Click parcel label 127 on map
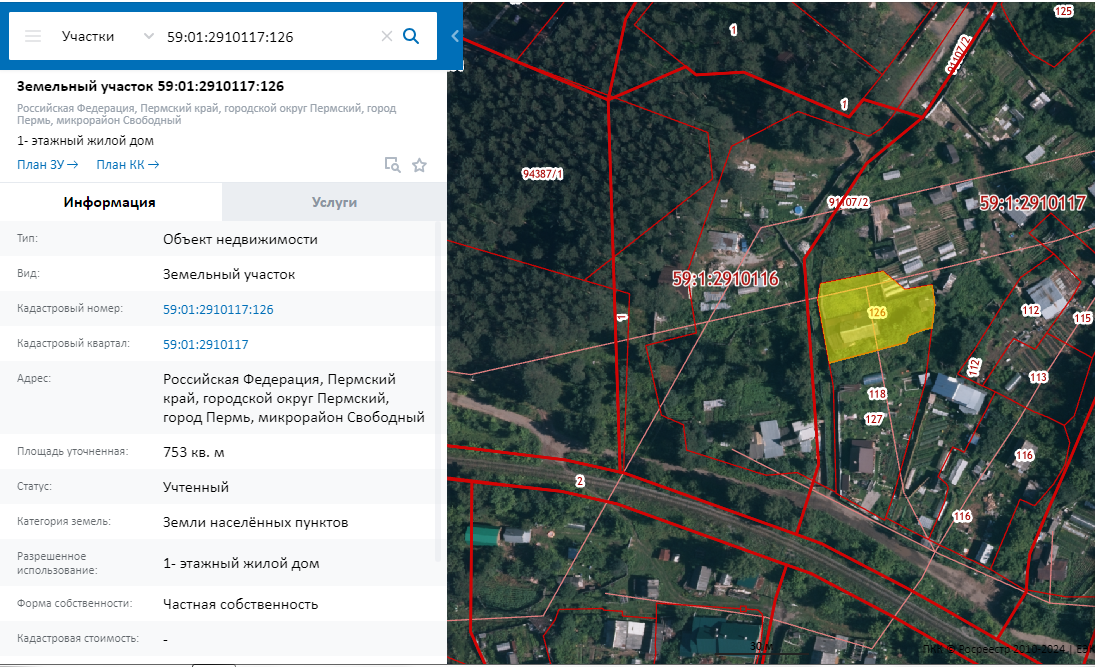Screen dimensions: 1095x667 coord(874,419)
